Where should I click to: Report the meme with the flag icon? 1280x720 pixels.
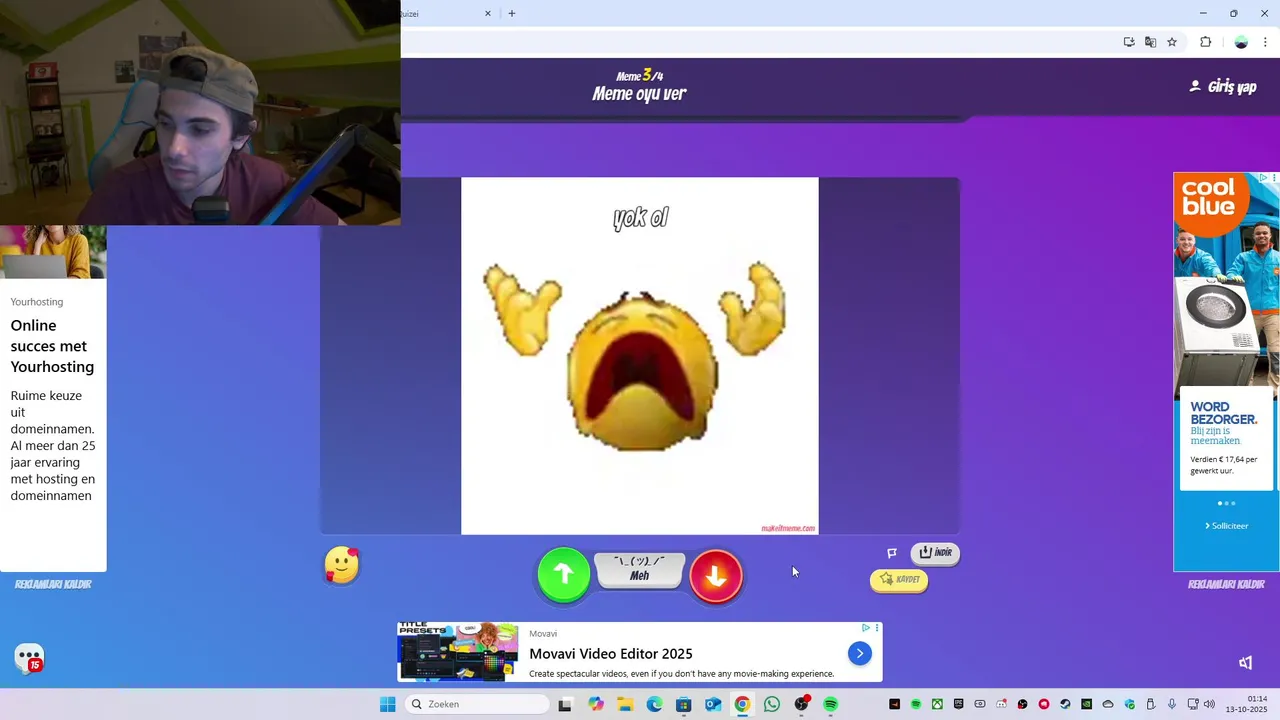click(x=892, y=553)
